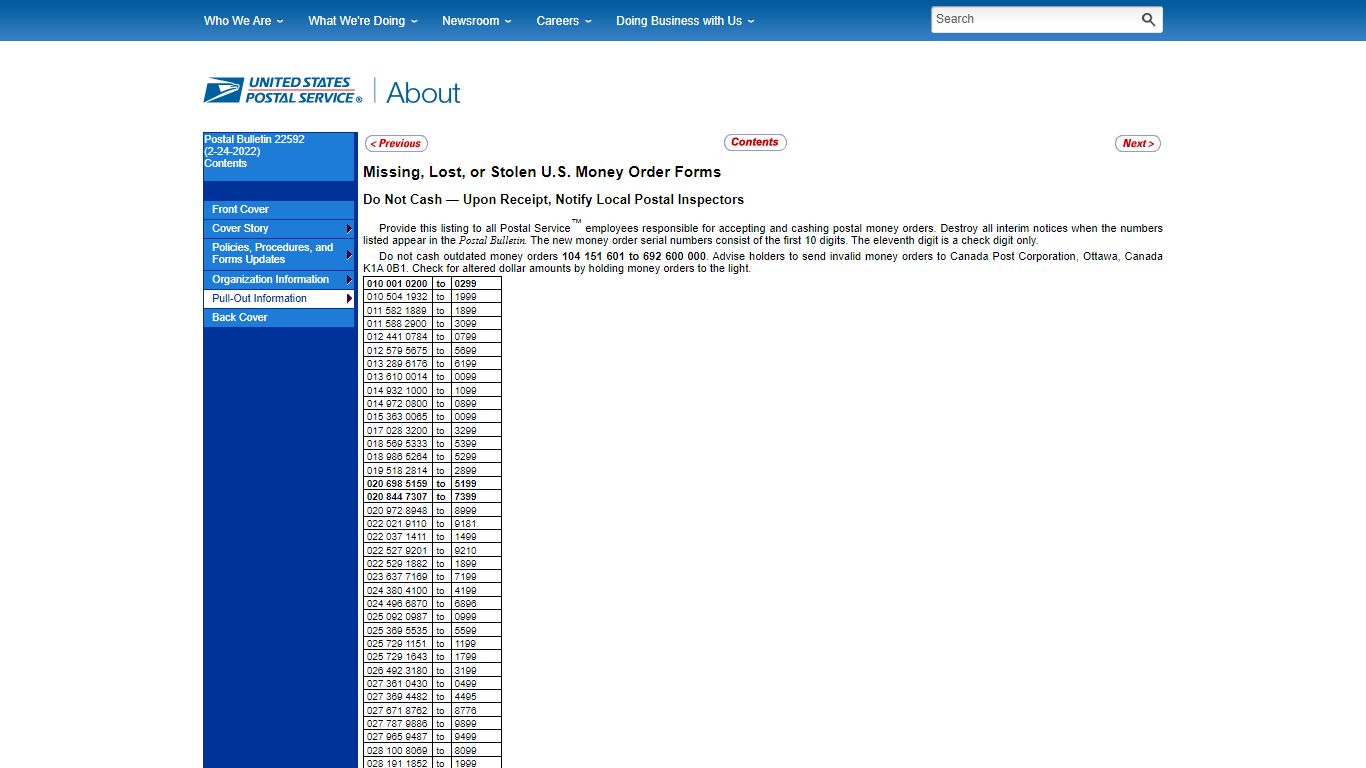The height and width of the screenshot is (768, 1366).
Task: Click serial number 013 610 0014
Action: [x=397, y=377]
